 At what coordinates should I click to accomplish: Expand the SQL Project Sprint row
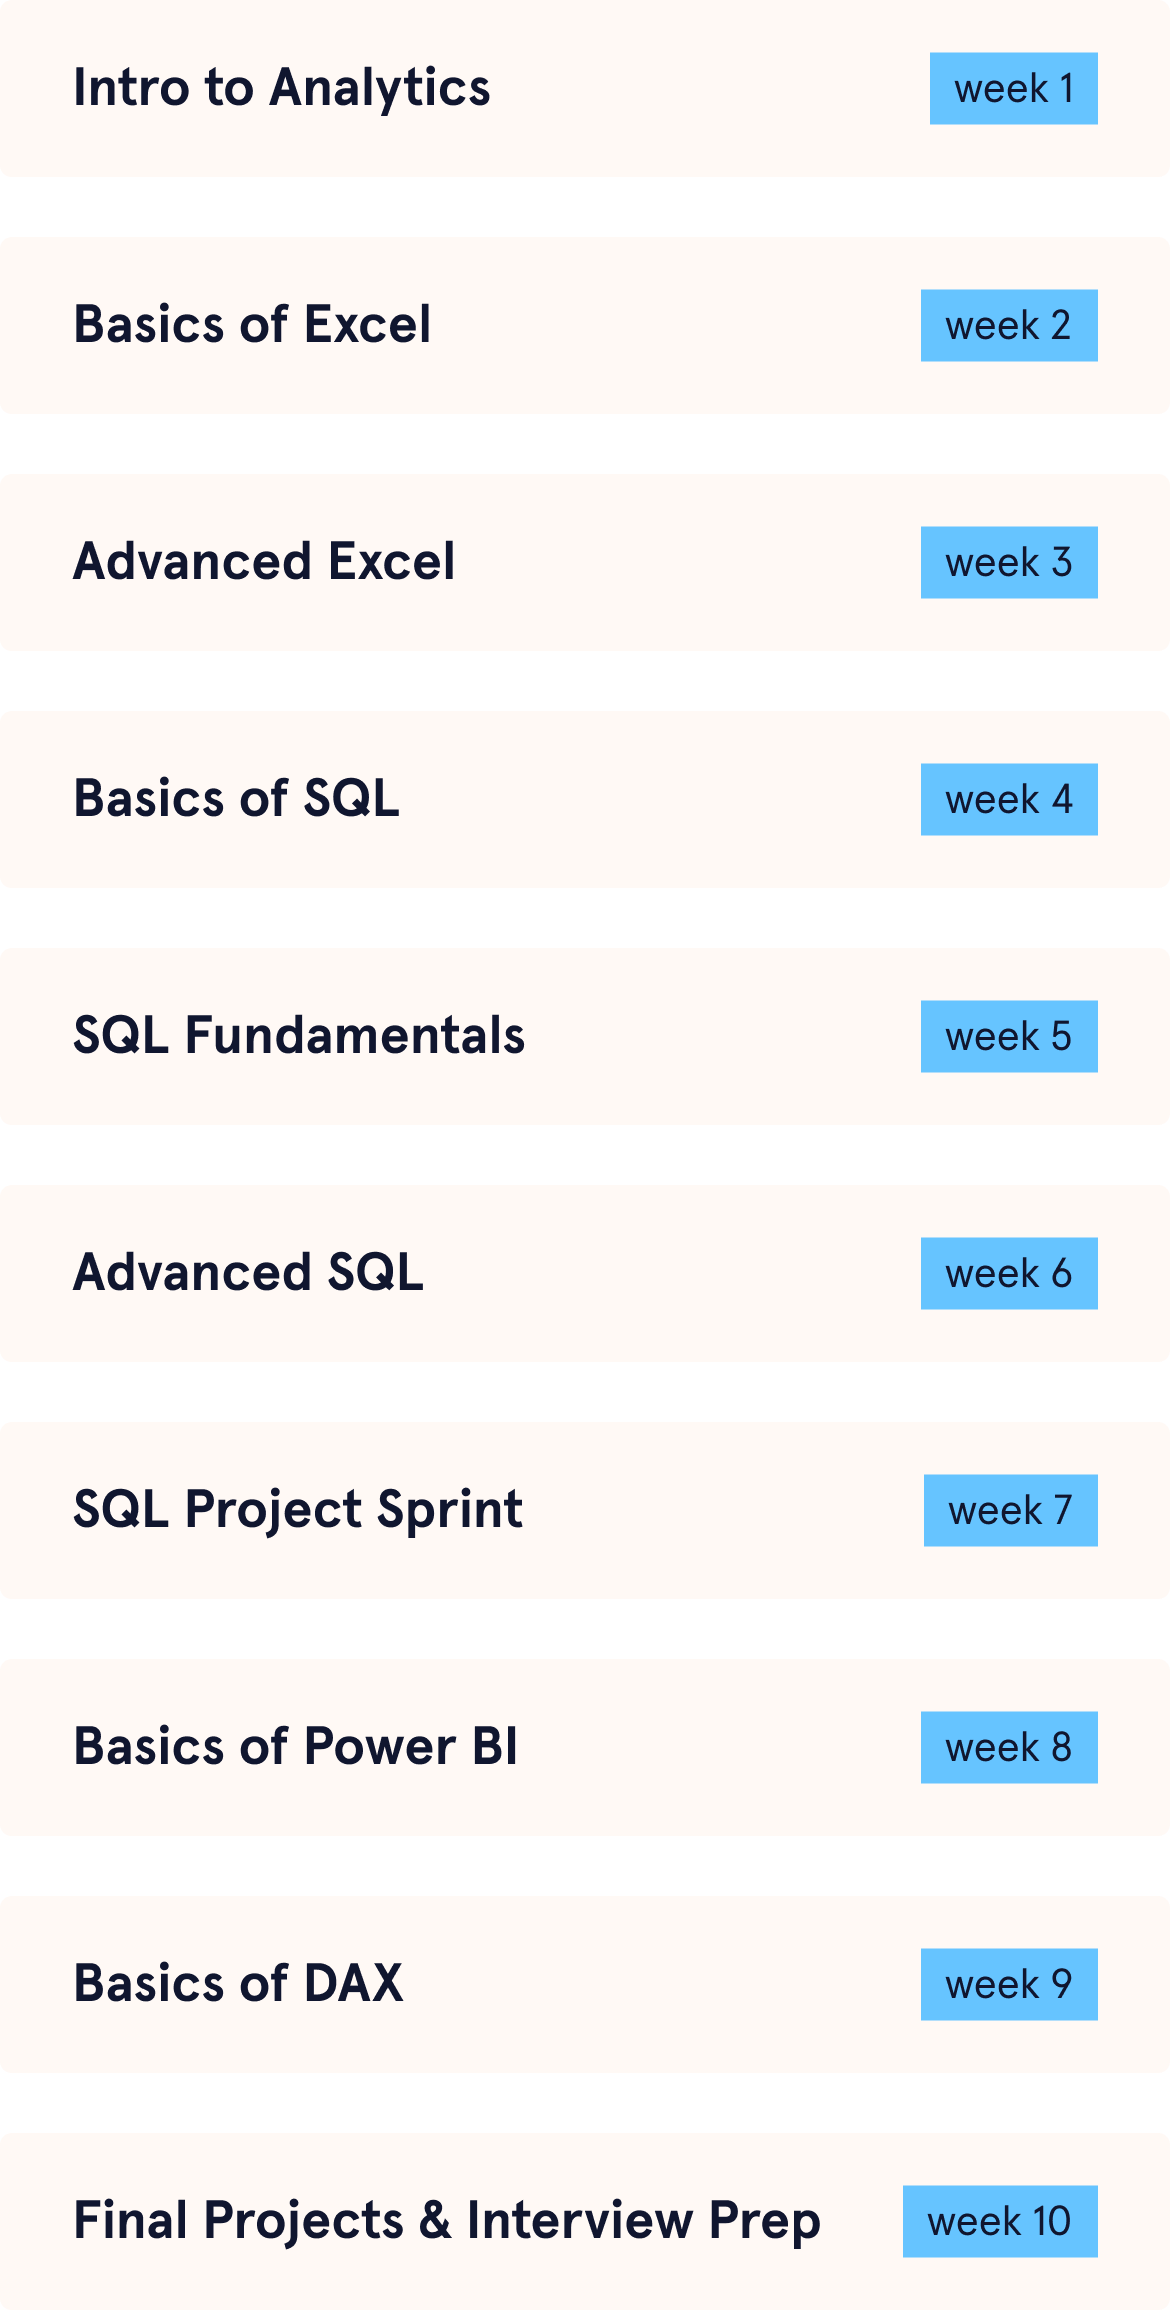click(x=298, y=1510)
